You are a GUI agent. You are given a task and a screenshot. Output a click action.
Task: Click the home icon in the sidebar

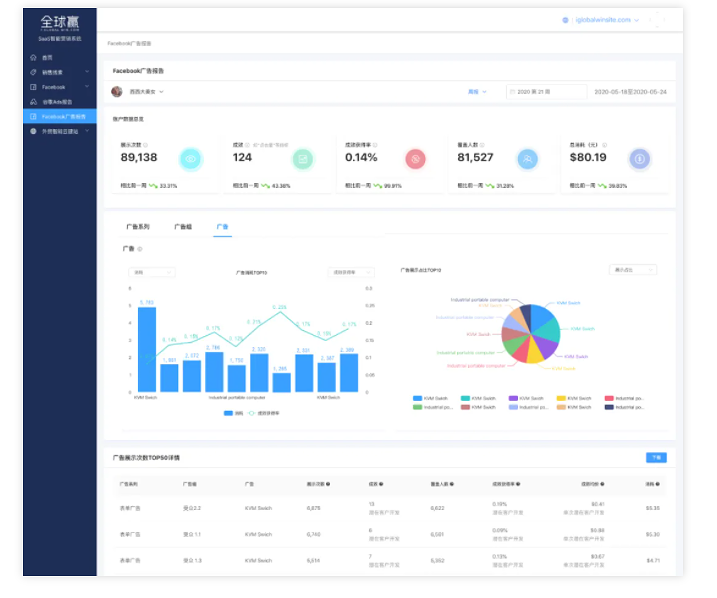(x=33, y=58)
